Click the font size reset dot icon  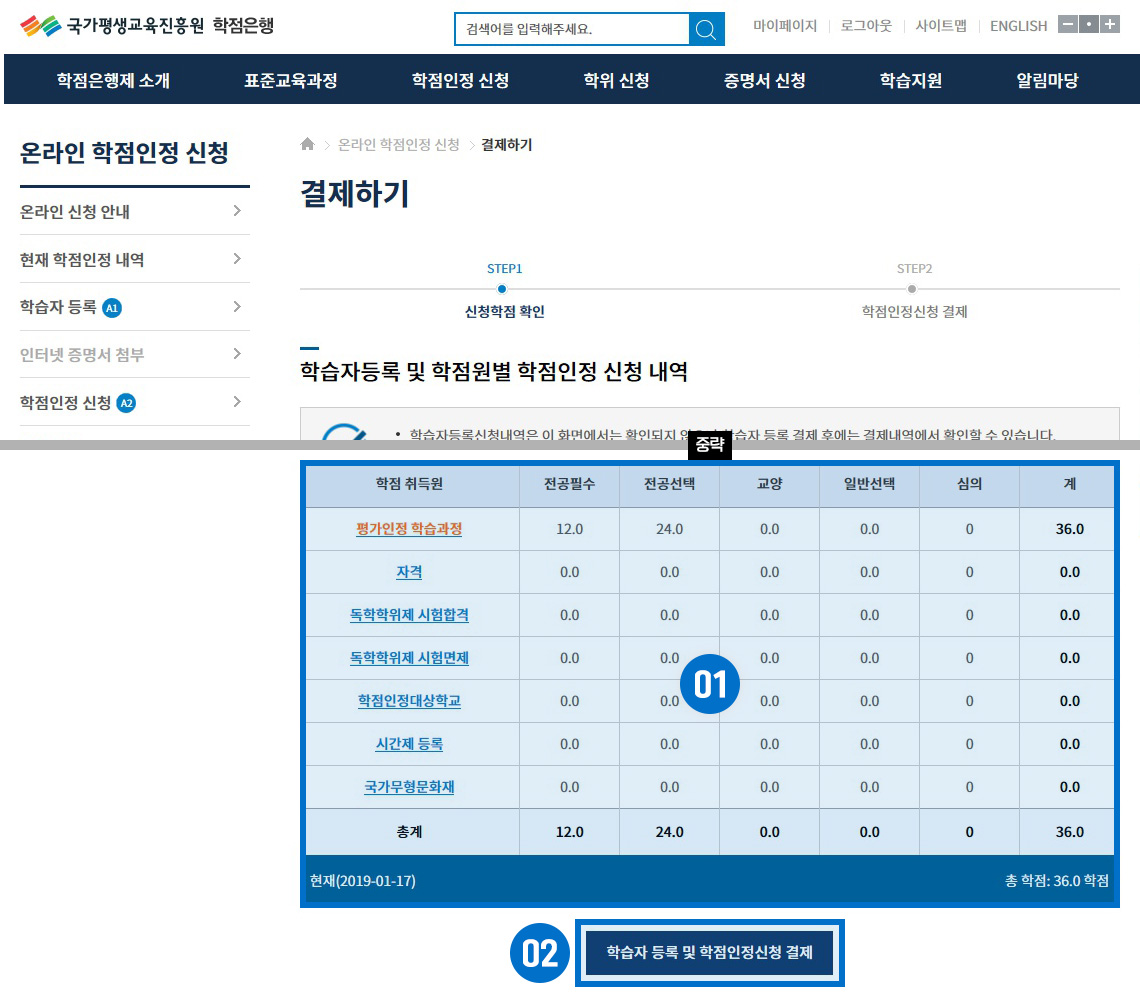pos(1089,25)
